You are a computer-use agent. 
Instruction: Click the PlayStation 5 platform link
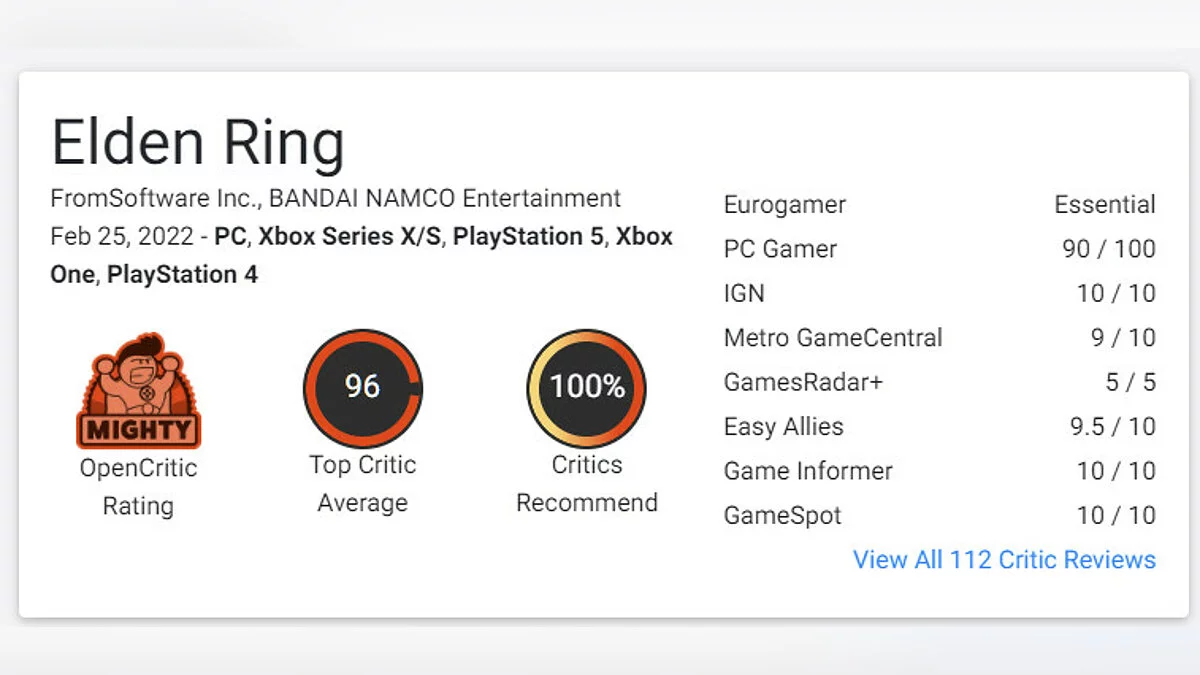pos(527,237)
